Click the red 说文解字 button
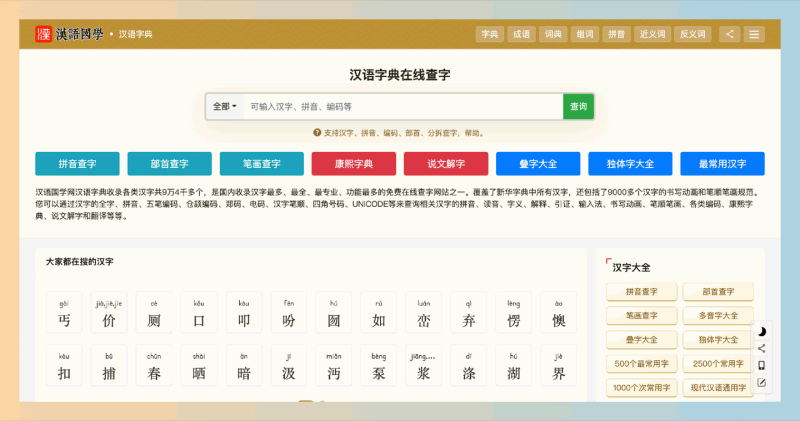The width and height of the screenshot is (800, 421). tap(446, 164)
